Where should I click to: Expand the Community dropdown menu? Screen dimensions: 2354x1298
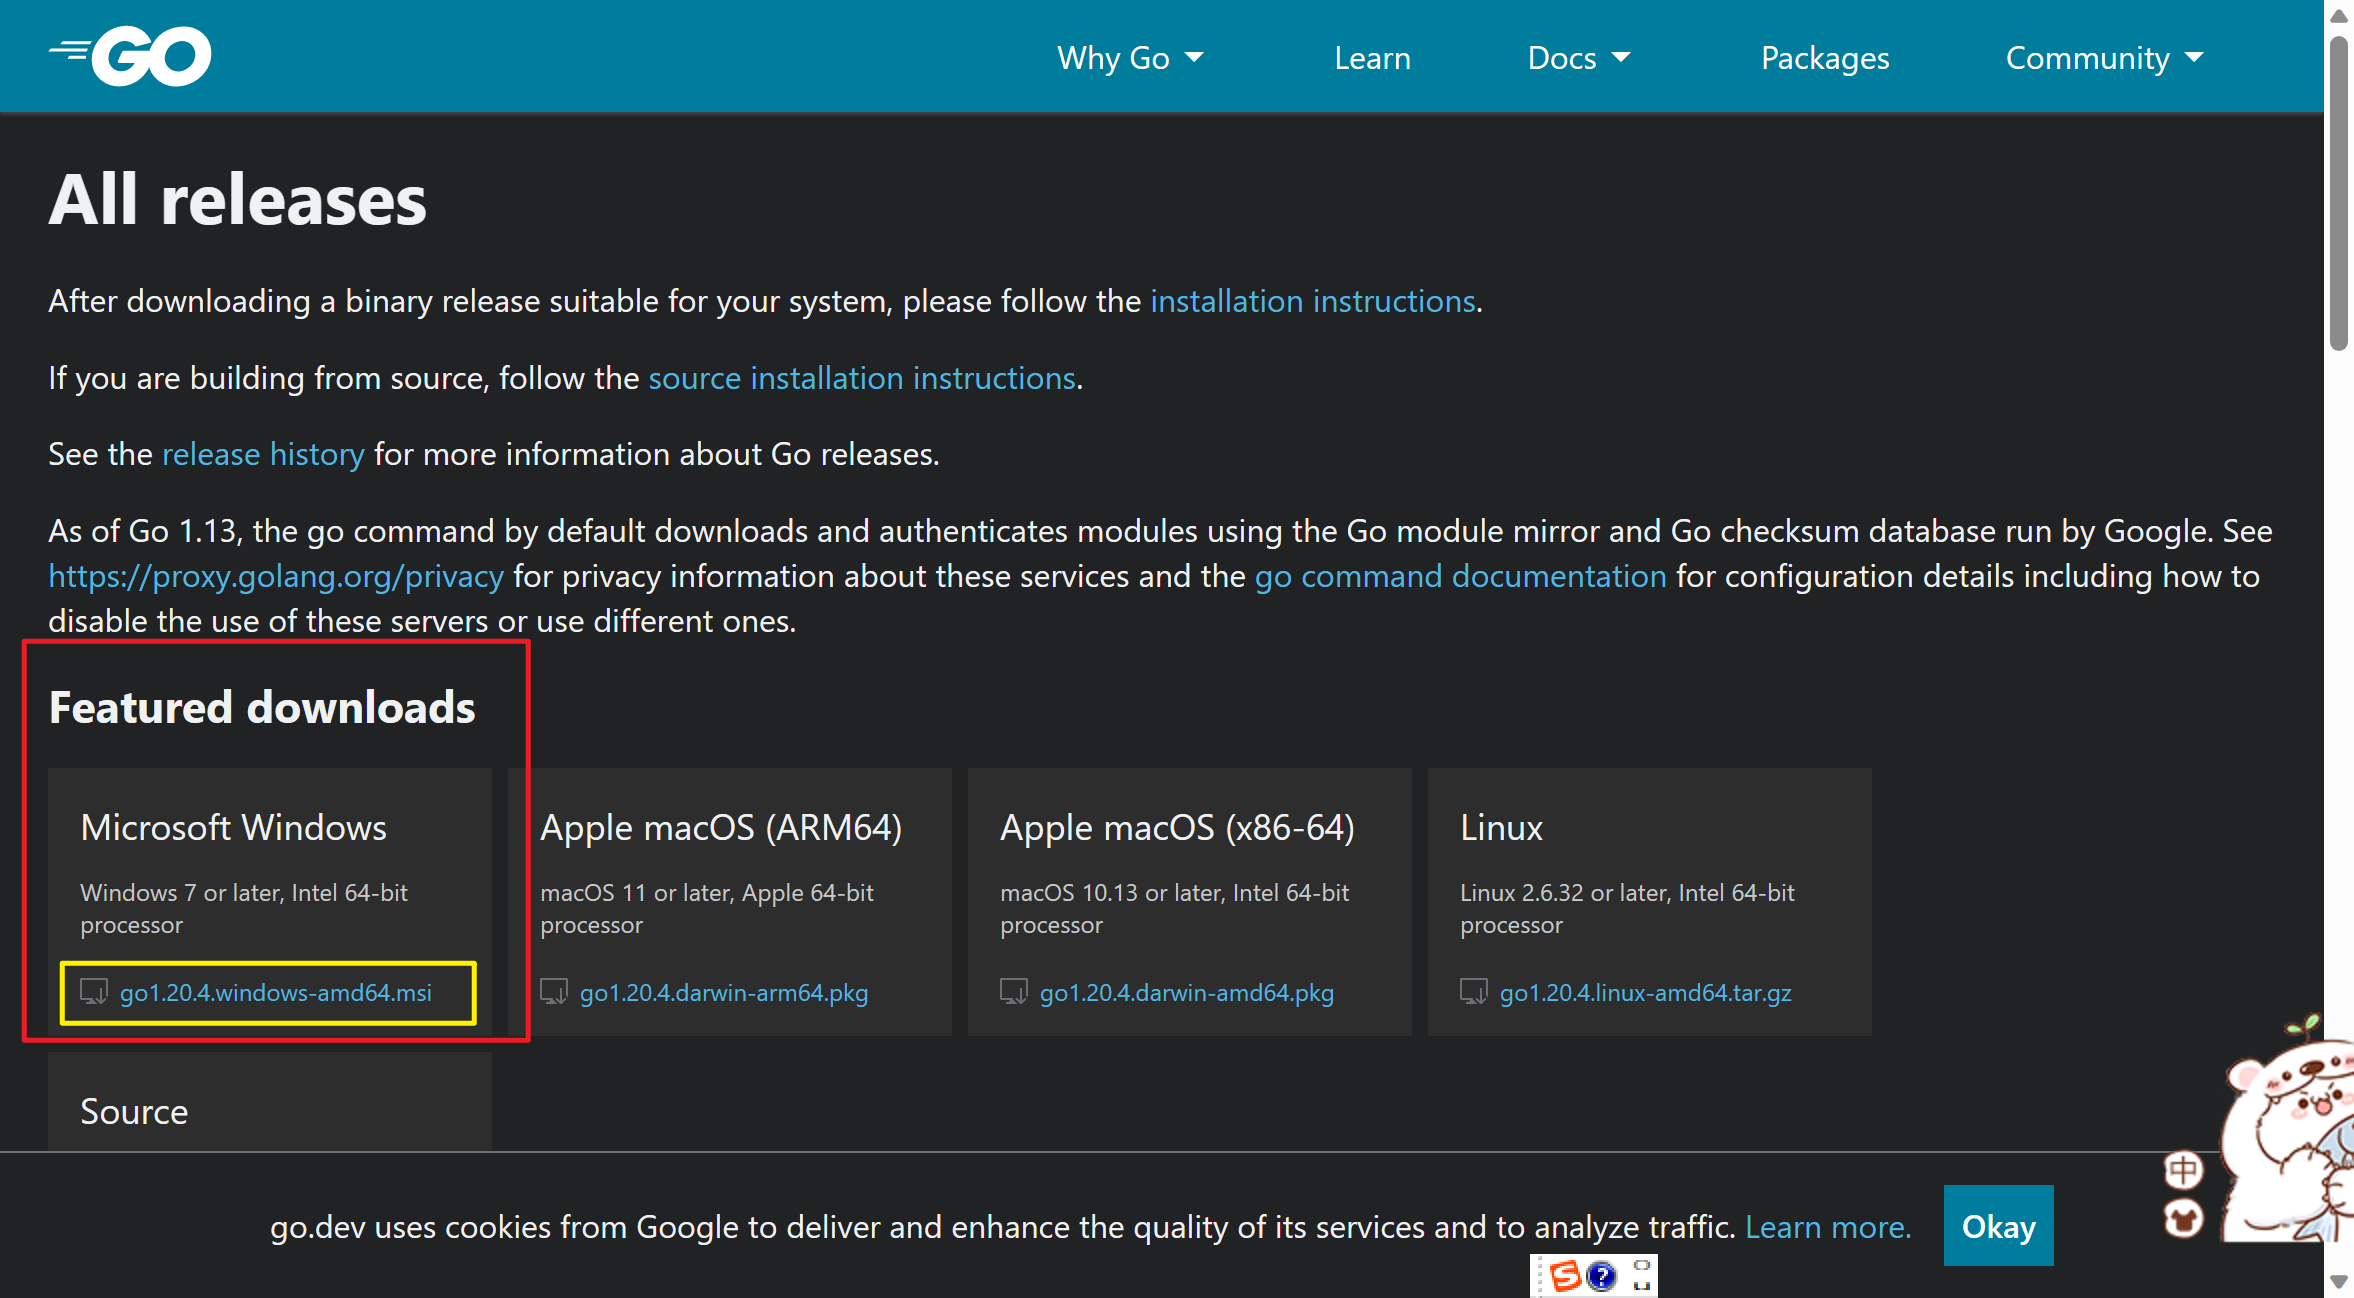point(2104,58)
